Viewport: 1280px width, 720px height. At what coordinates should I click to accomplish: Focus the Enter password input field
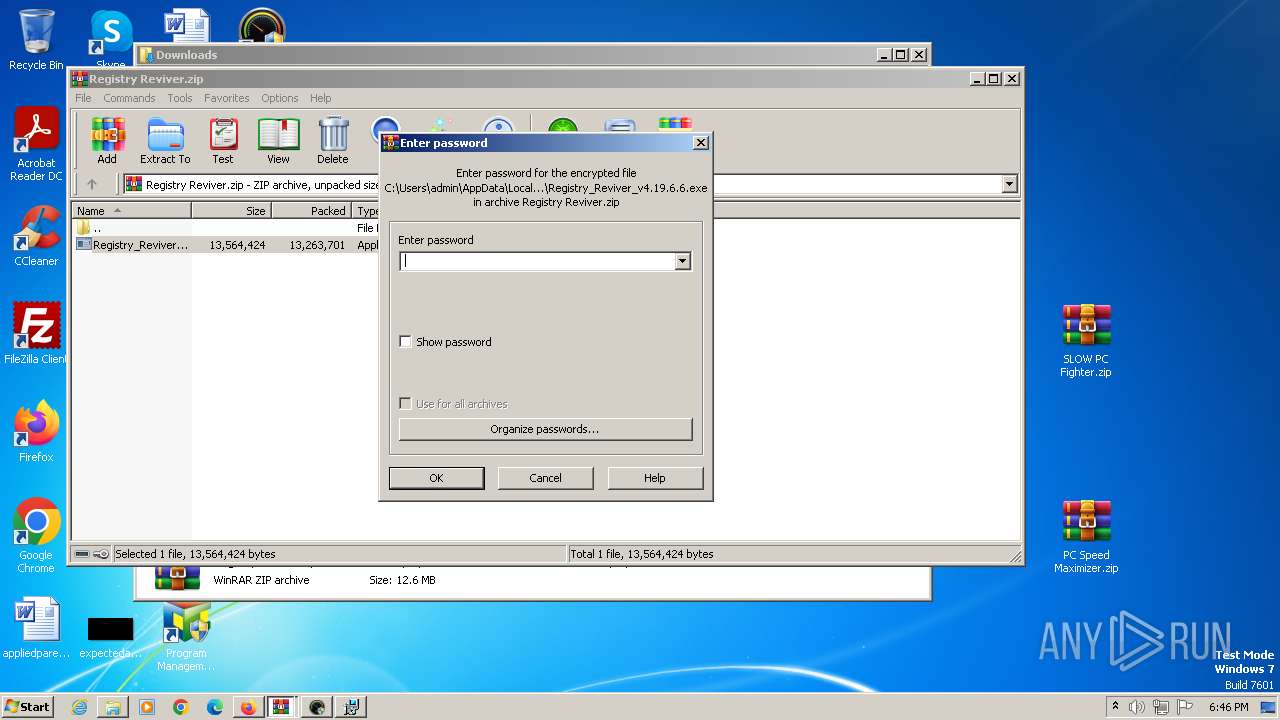point(537,261)
